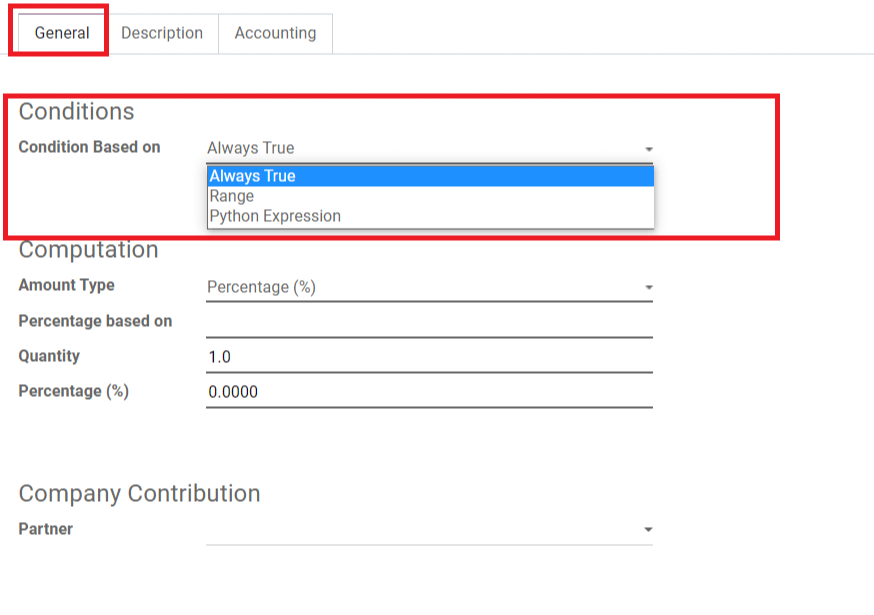Open the Description tab
This screenshot has width=874, height=615.
tap(162, 33)
